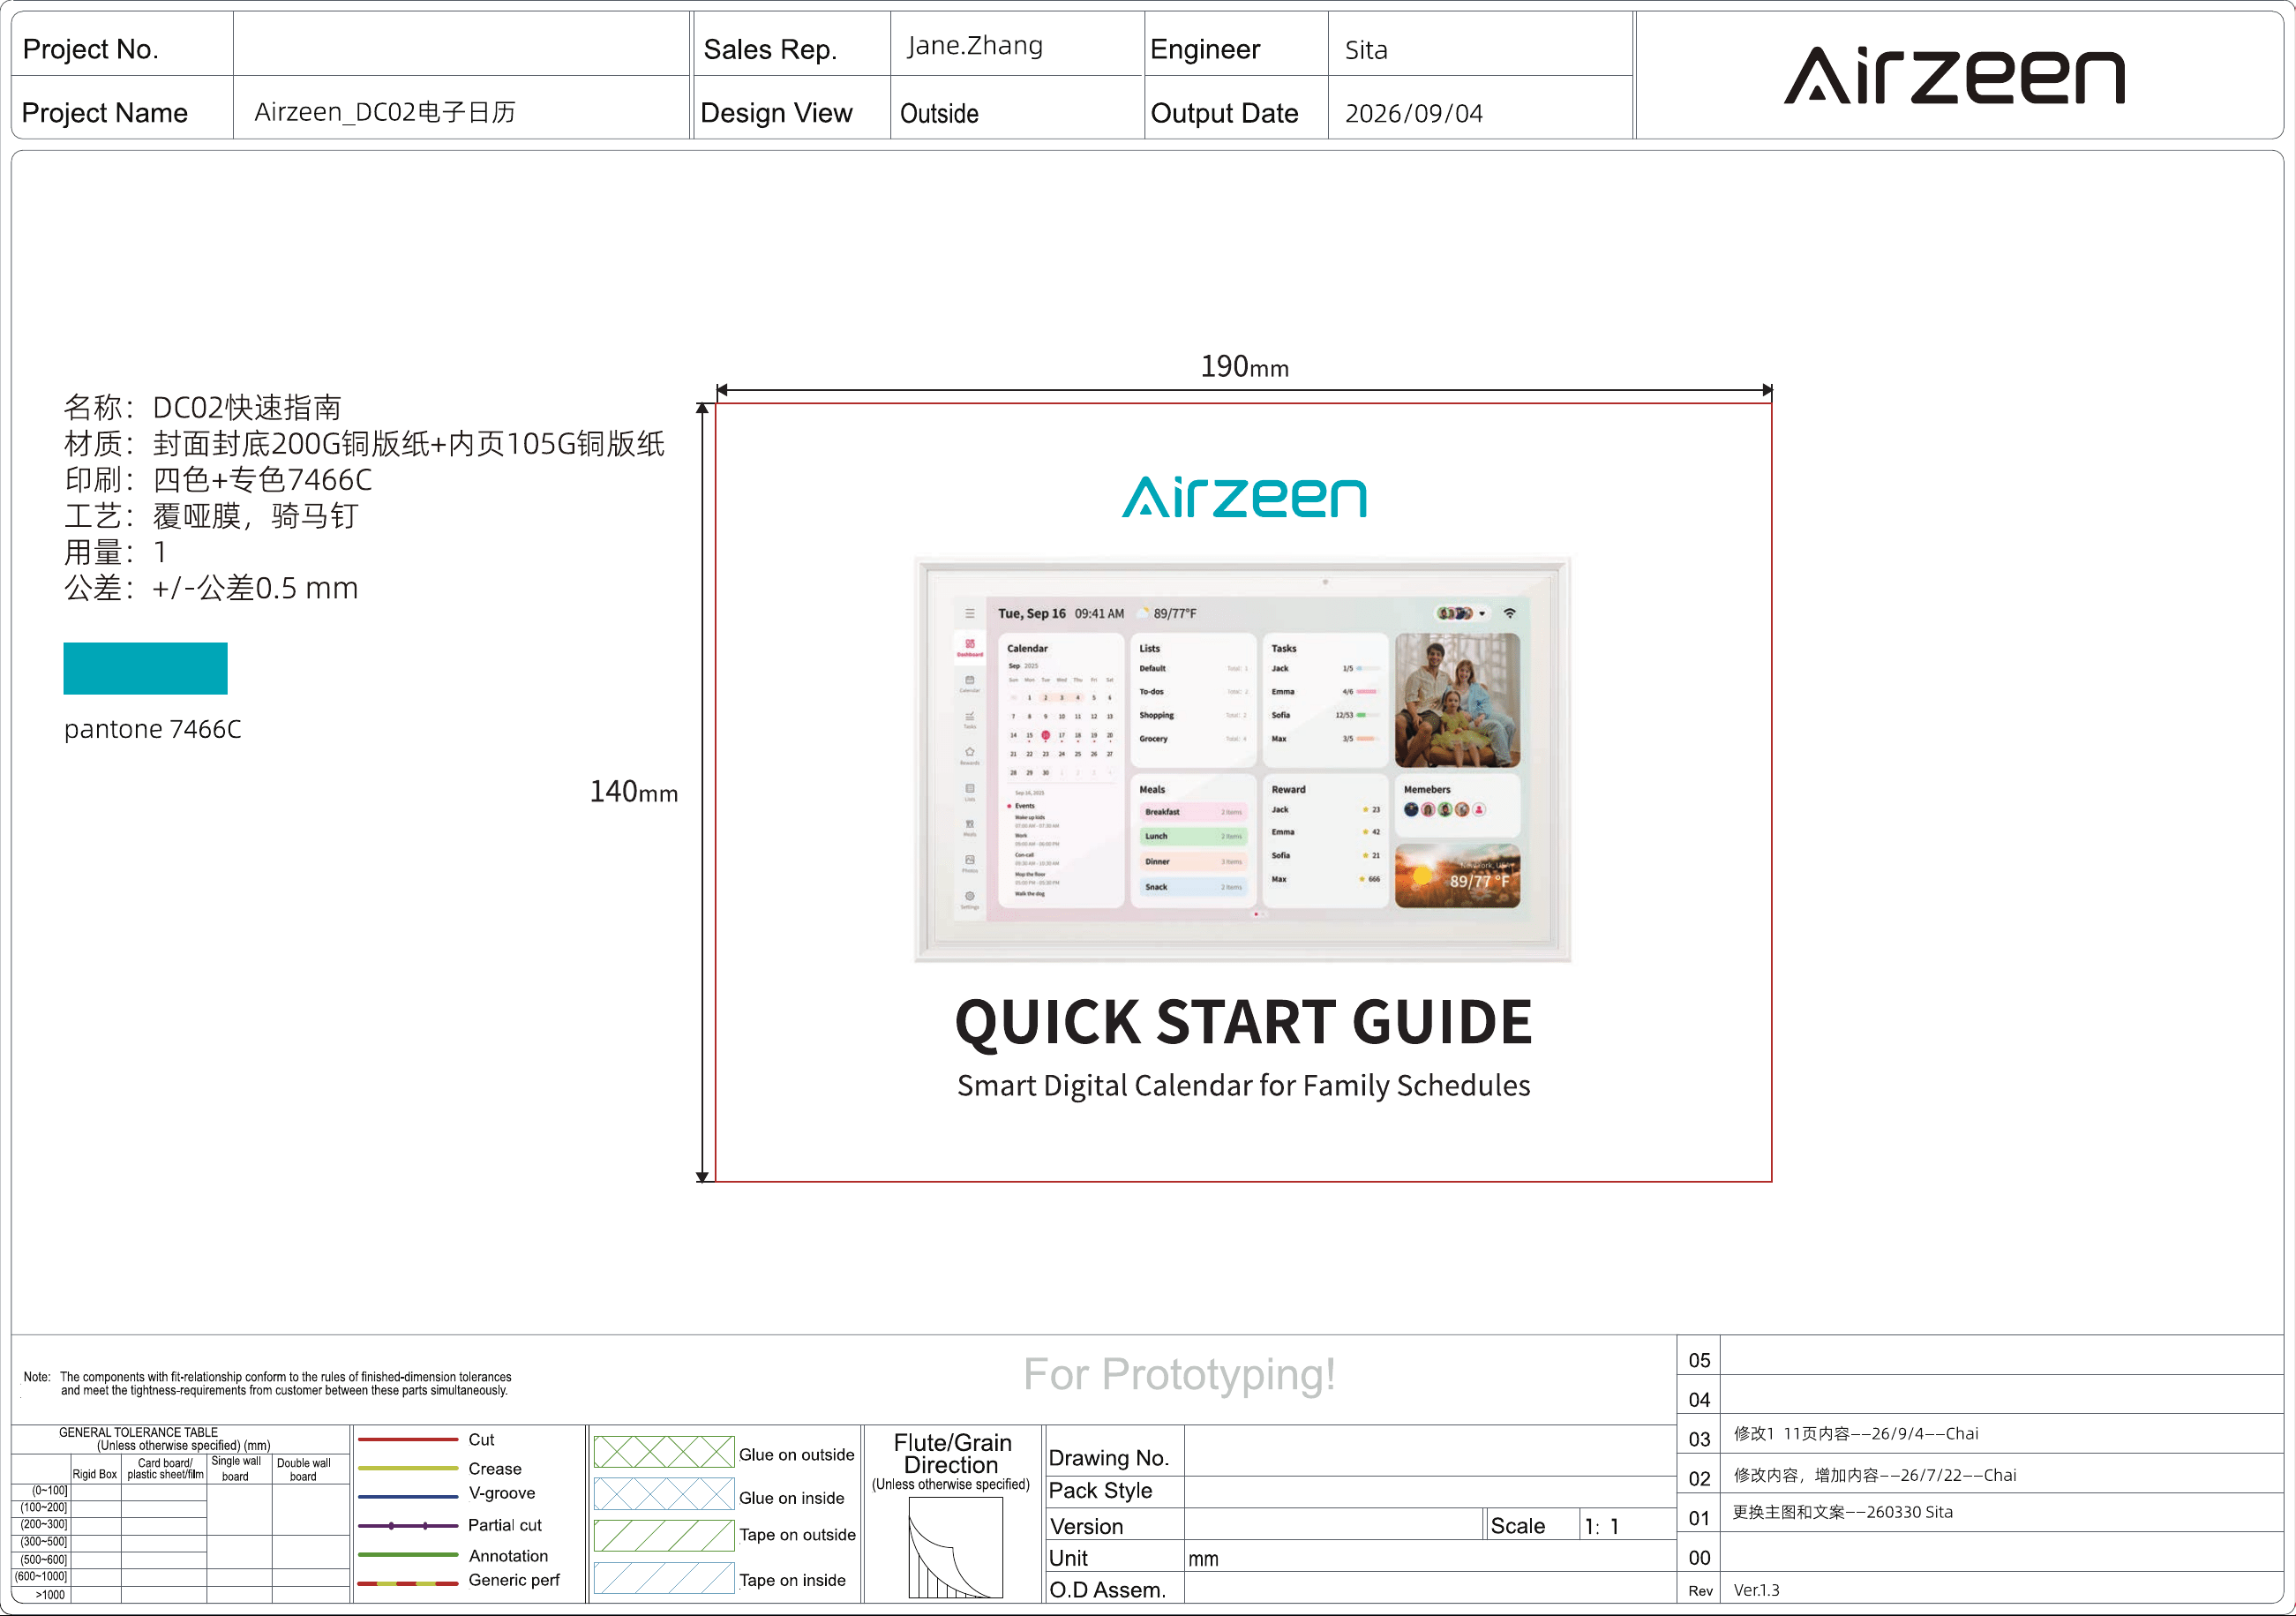Select the green Annotation line sample
The height and width of the screenshot is (1616, 2296).
click(x=408, y=1555)
